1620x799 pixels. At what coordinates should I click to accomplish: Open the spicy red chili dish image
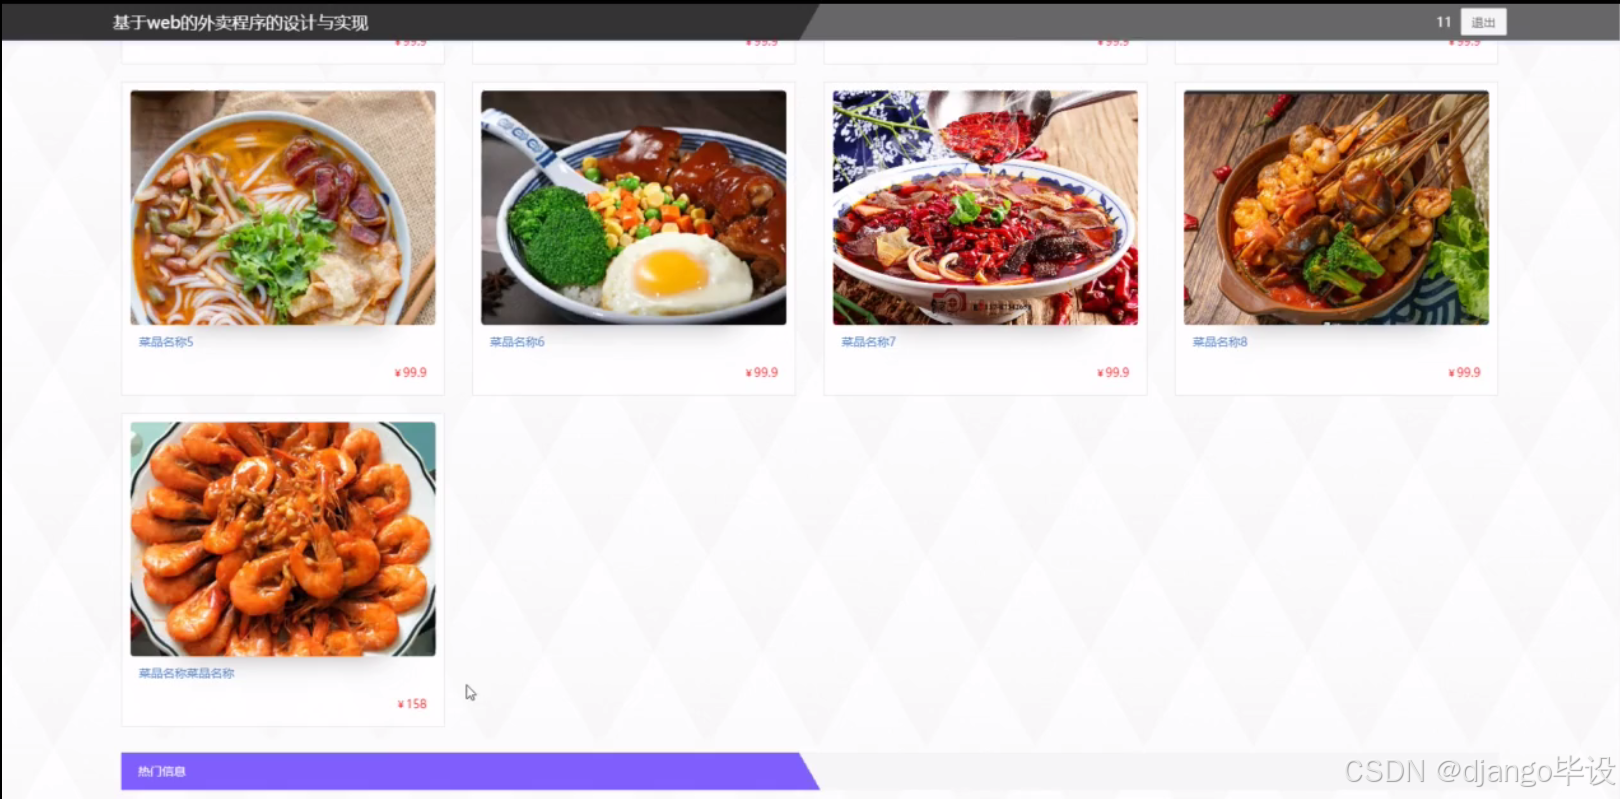[985, 208]
